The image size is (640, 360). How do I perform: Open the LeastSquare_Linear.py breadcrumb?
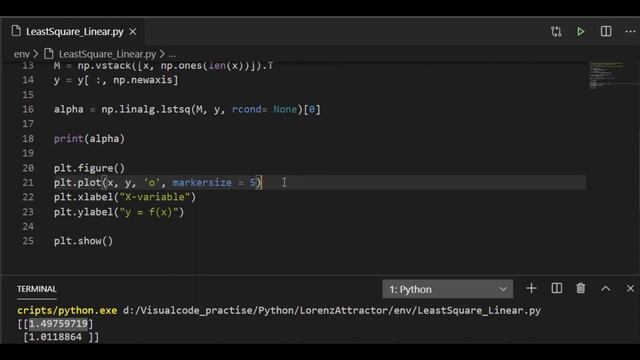(107, 54)
